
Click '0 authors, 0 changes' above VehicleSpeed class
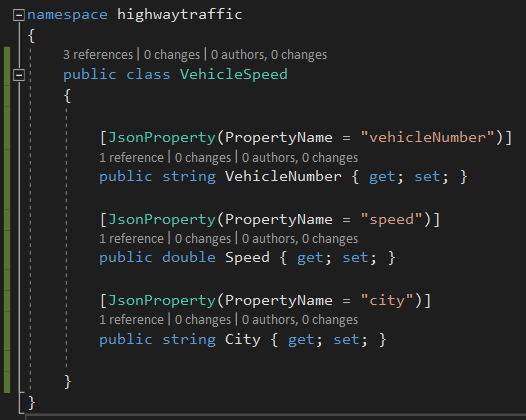coord(269,55)
